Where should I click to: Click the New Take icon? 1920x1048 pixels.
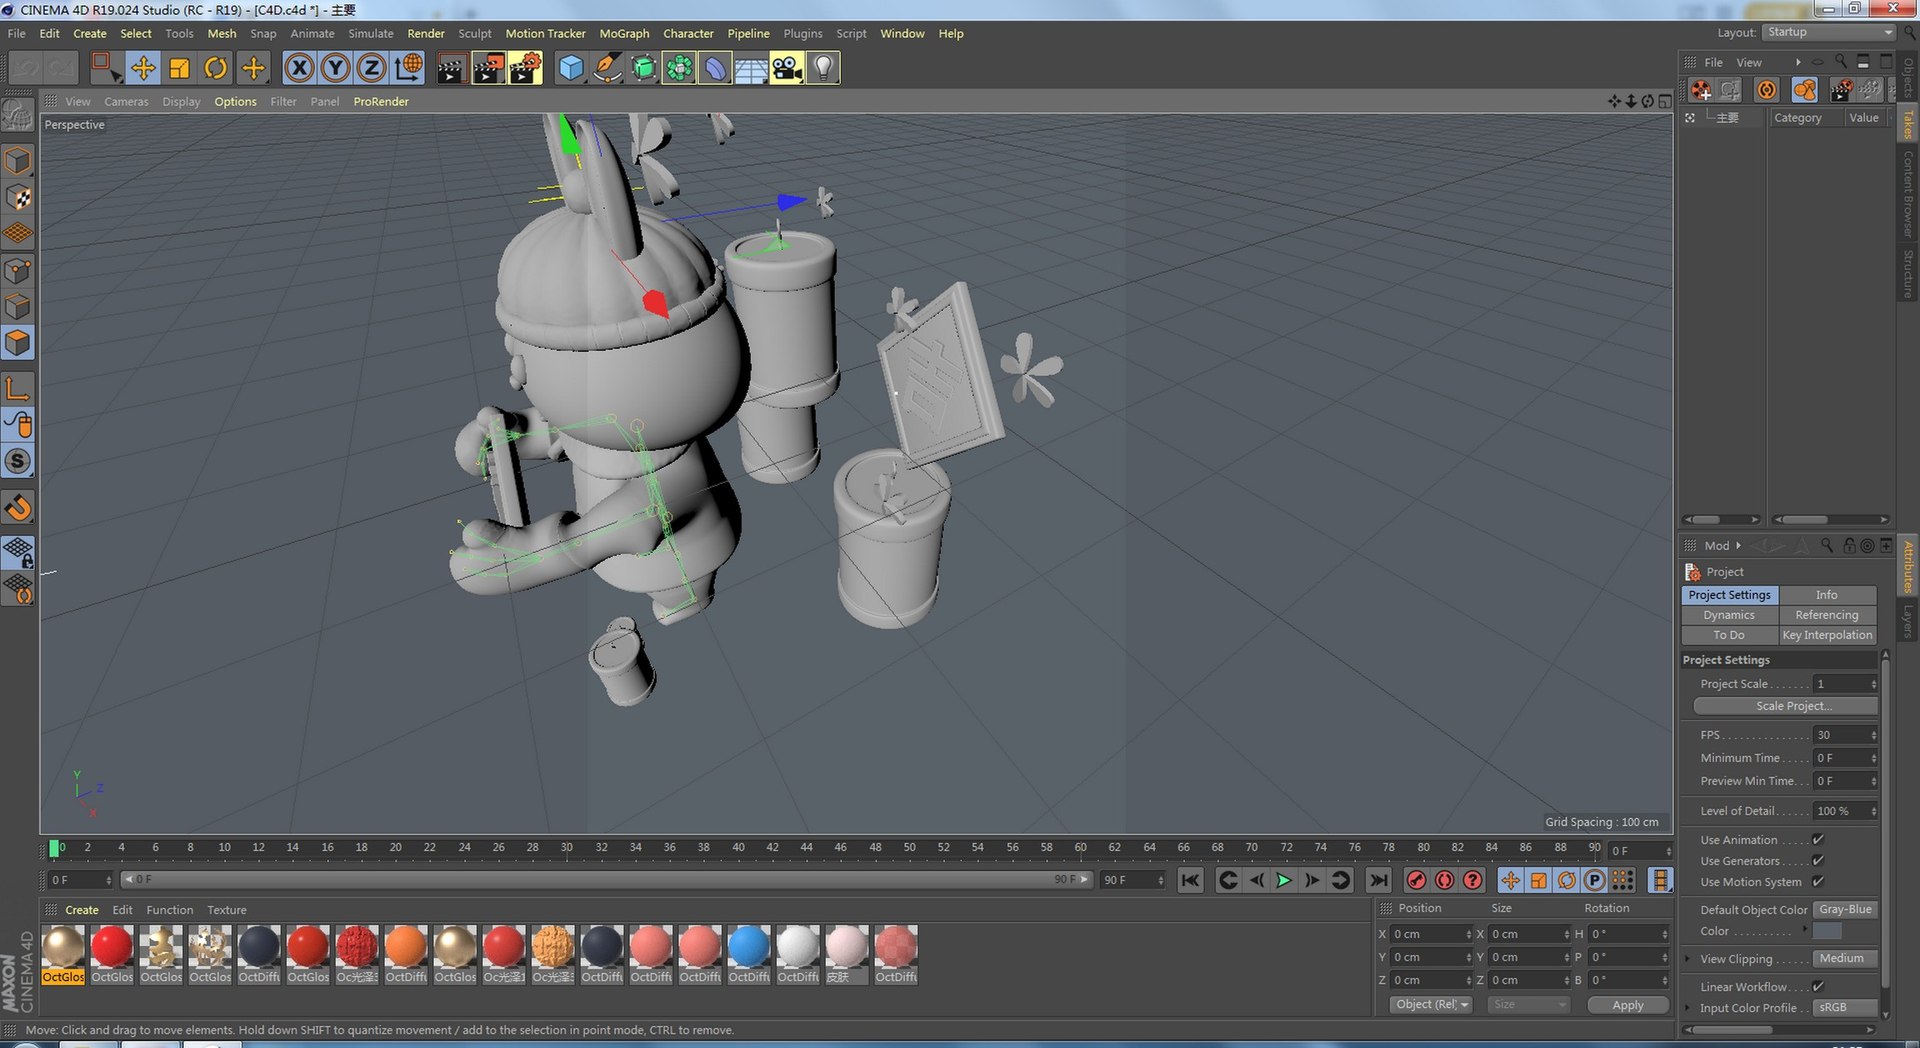point(1700,90)
